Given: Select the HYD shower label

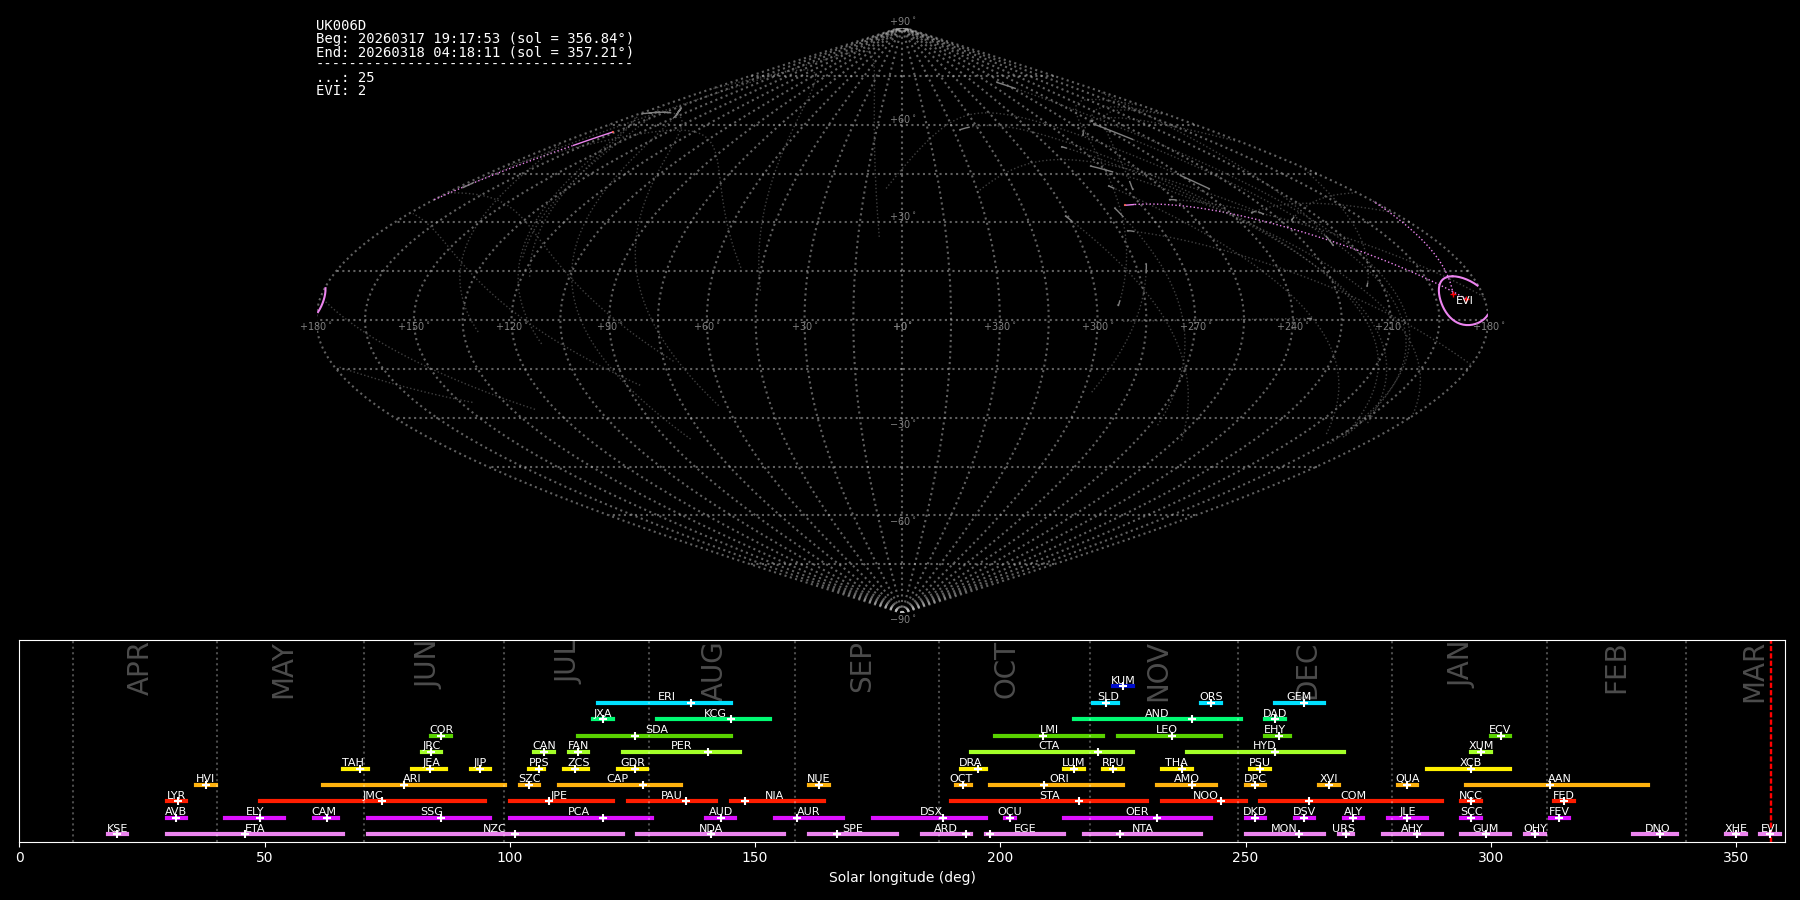Looking at the screenshot, I should pos(1264,745).
